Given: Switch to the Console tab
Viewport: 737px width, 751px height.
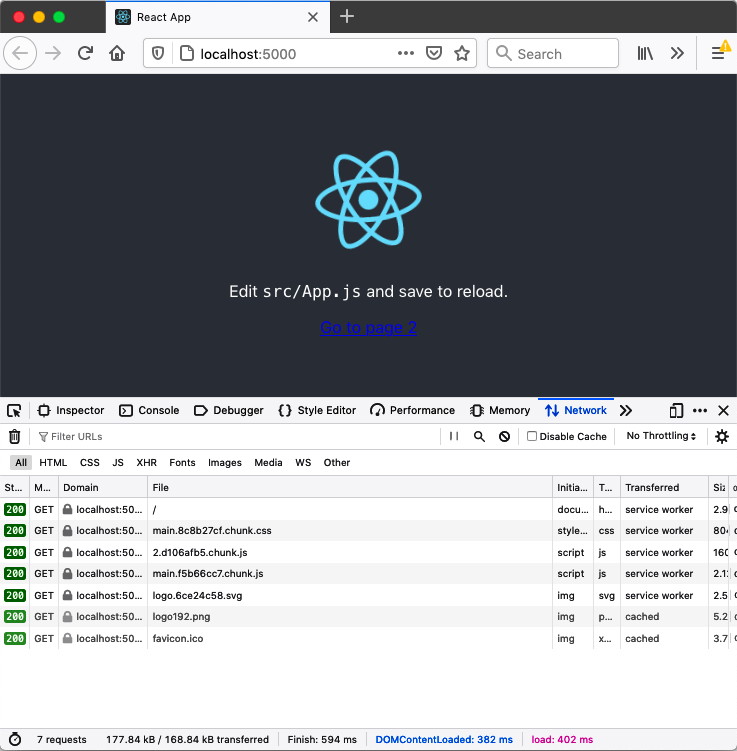Looking at the screenshot, I should click(x=149, y=411).
